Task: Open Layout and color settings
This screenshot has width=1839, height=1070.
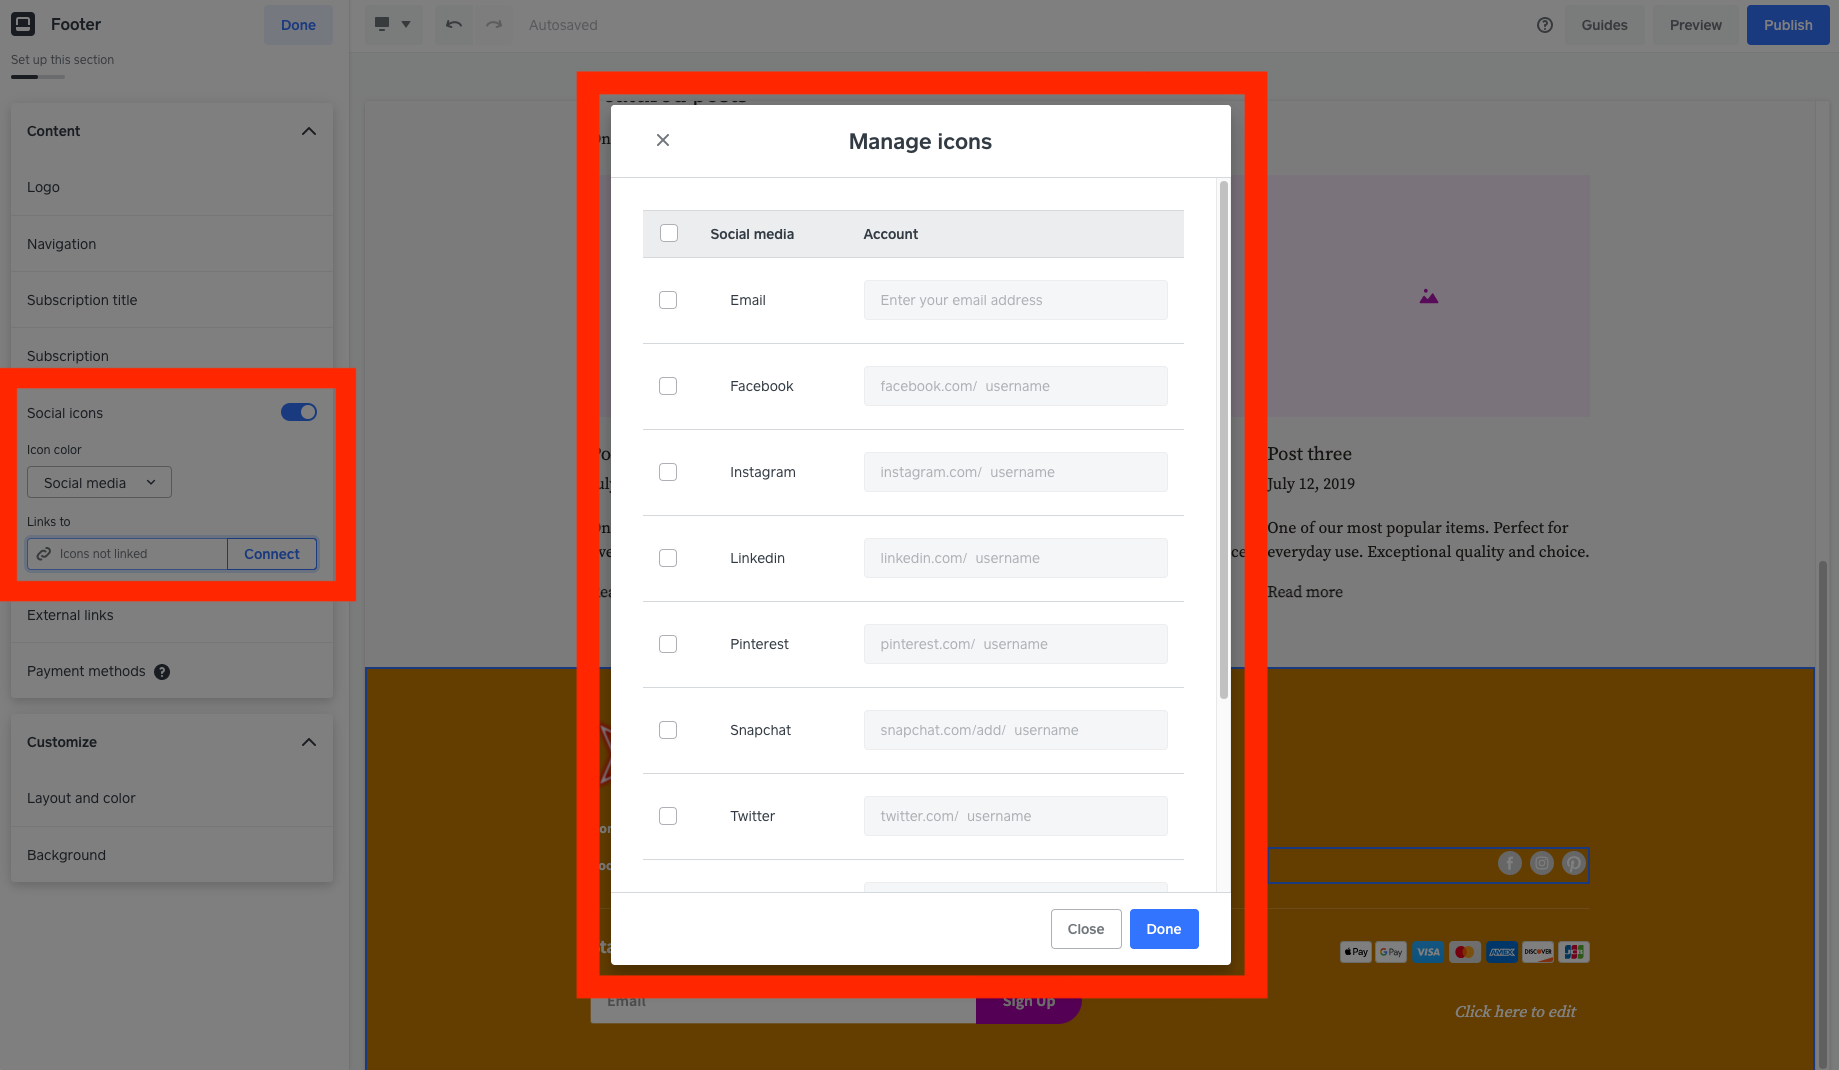Action: [x=172, y=798]
